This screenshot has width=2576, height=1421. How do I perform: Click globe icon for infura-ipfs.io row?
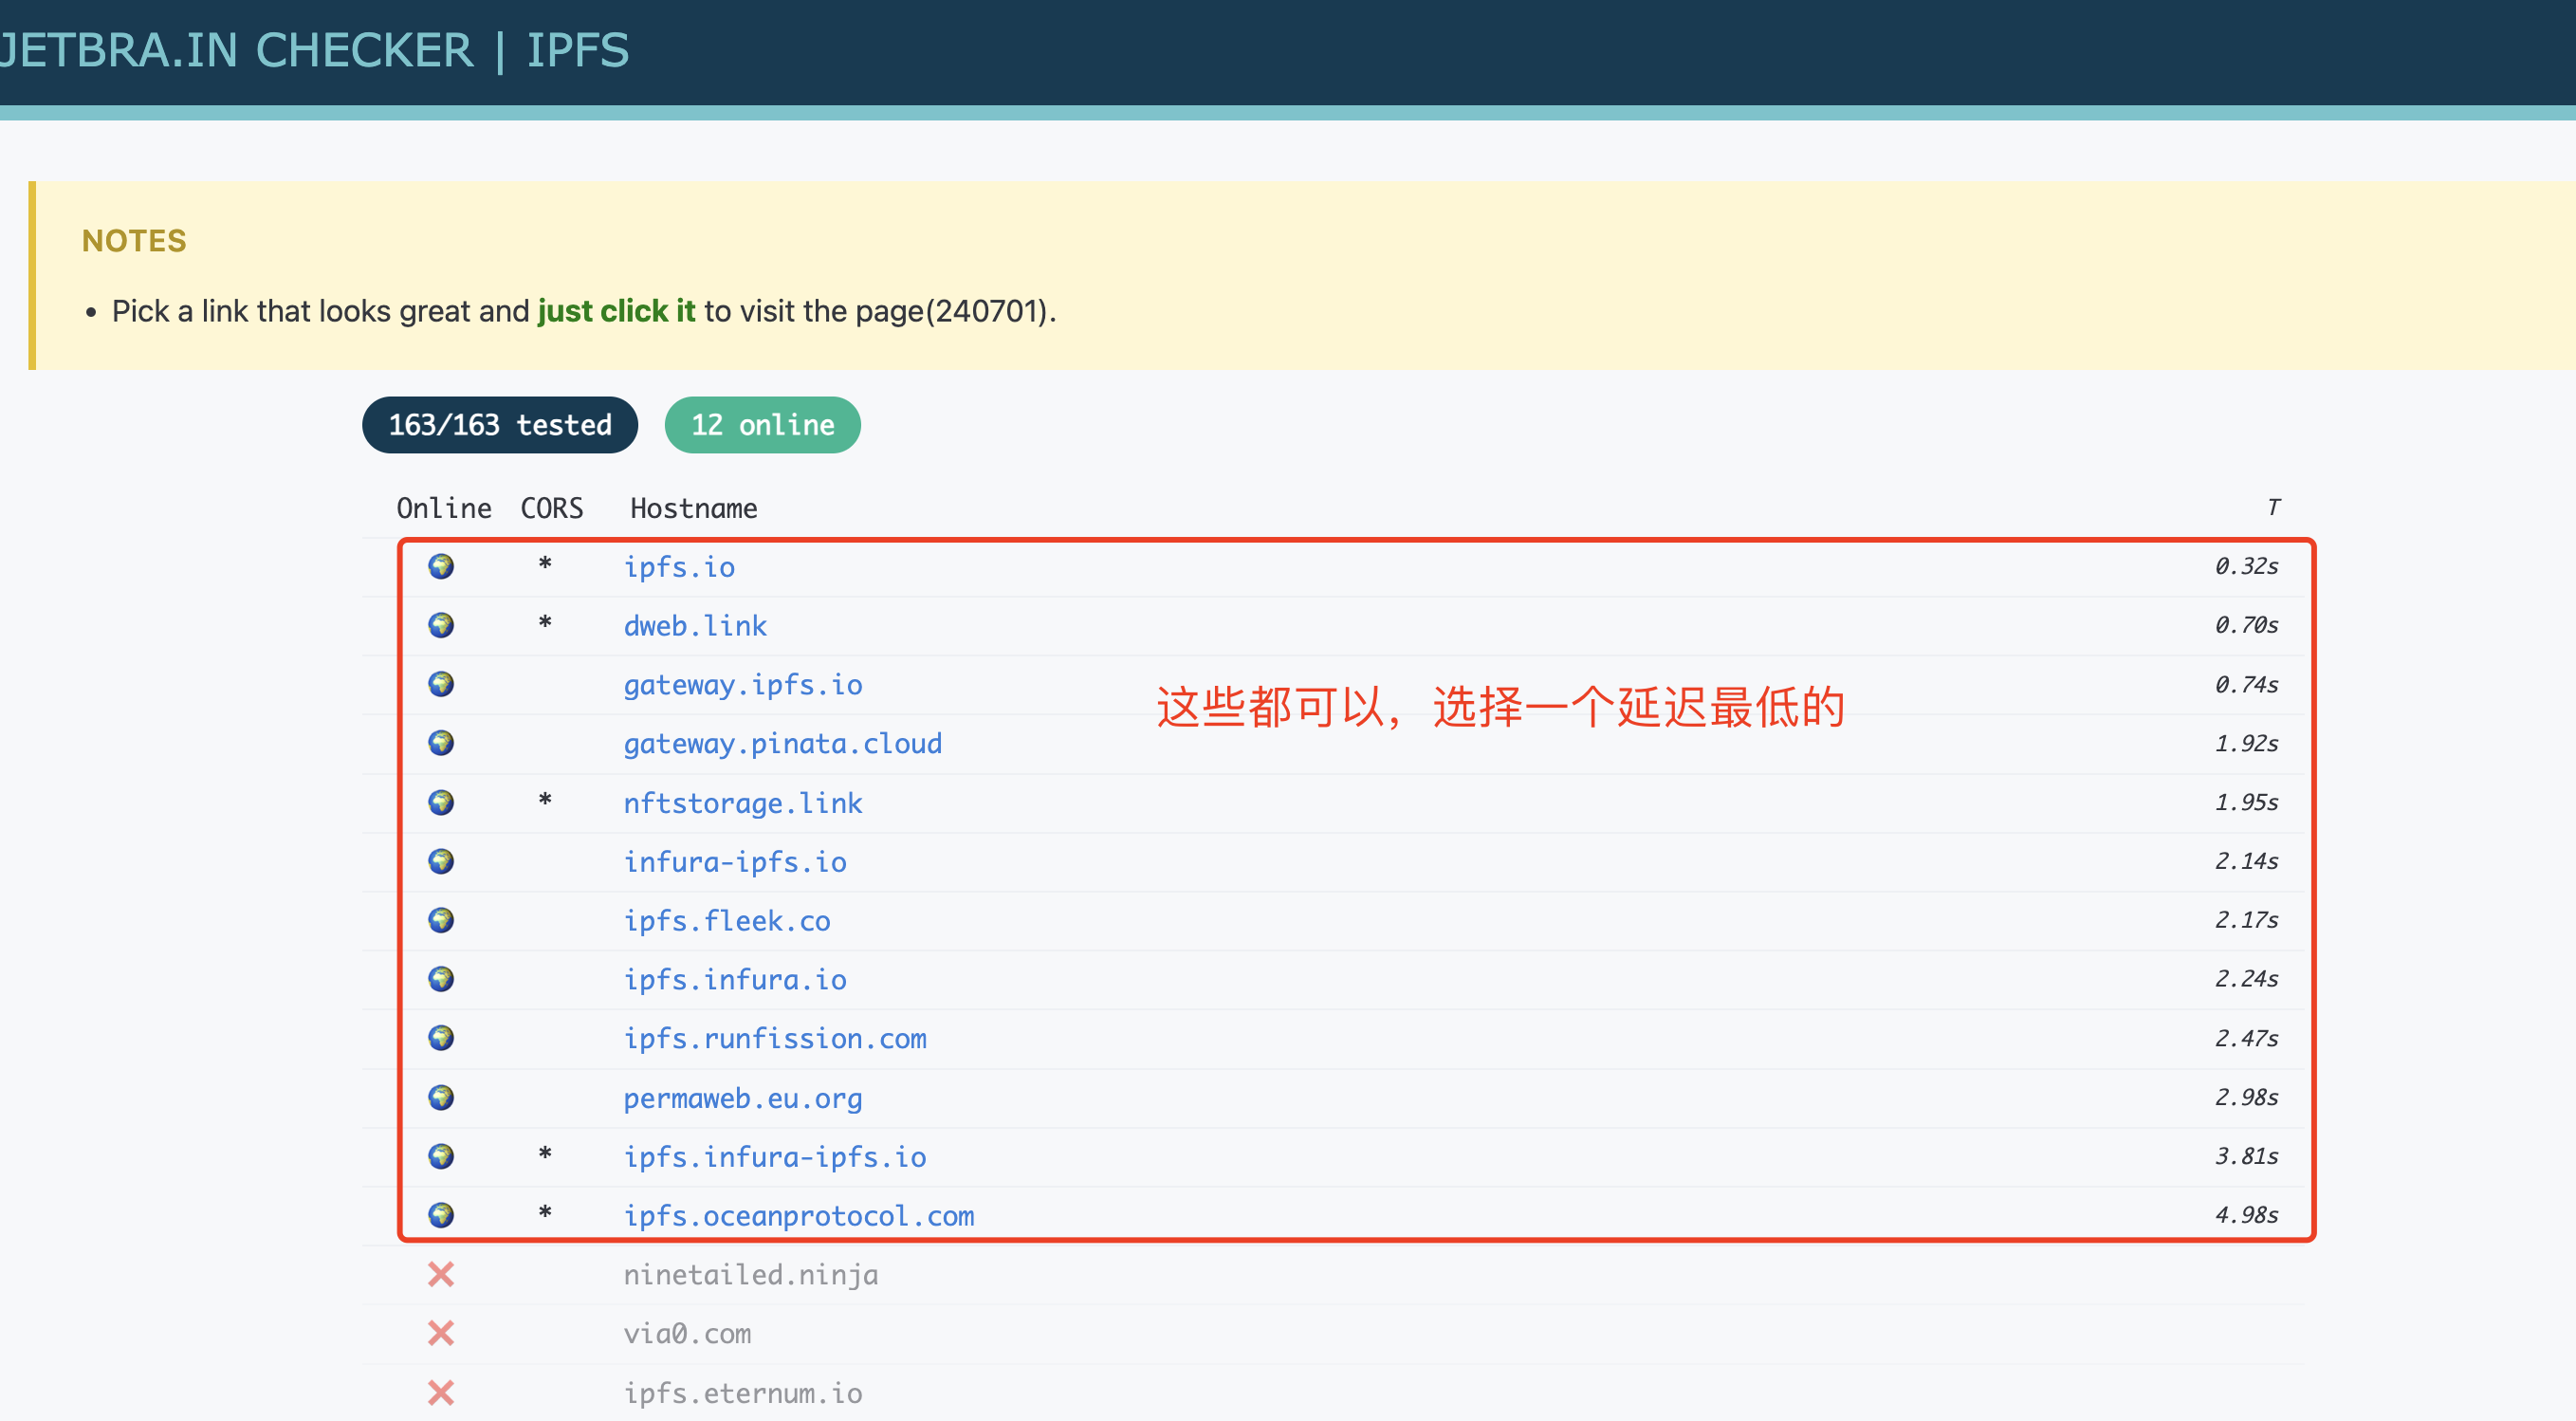tap(441, 861)
